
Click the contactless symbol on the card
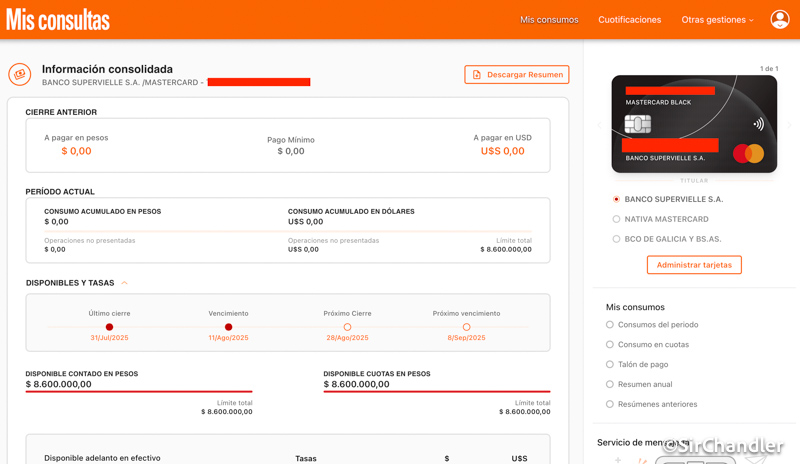click(758, 125)
